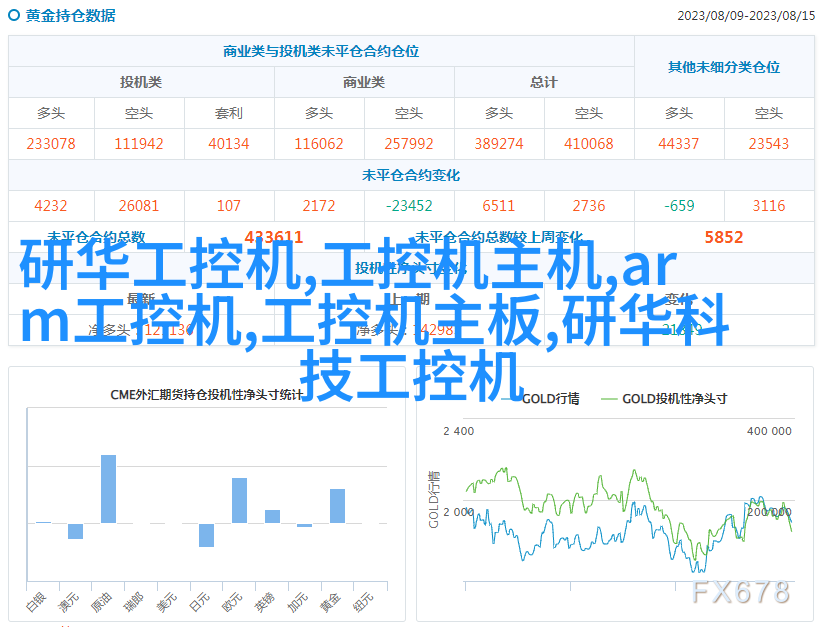The width and height of the screenshot is (820, 627).
Task: Click the 商业类与投机类未平仓合约仓位 header
Action: tap(321, 51)
